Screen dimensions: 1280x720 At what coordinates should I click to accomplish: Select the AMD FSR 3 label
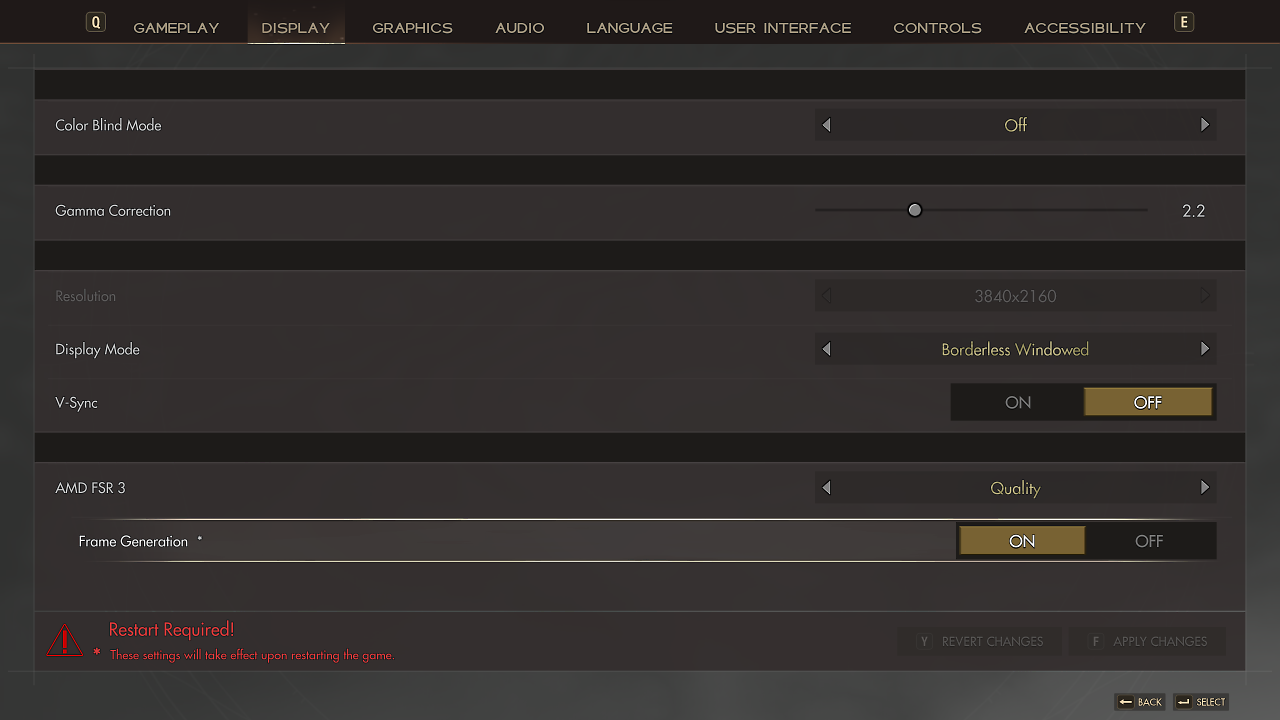point(90,488)
